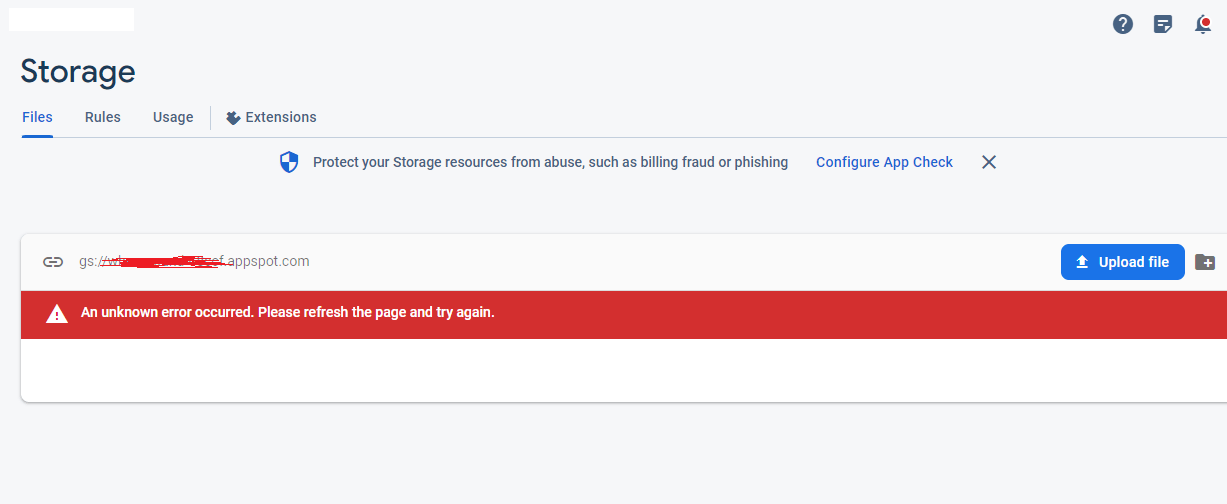Click the Storage page heading
The height and width of the screenshot is (504, 1227).
click(x=78, y=71)
